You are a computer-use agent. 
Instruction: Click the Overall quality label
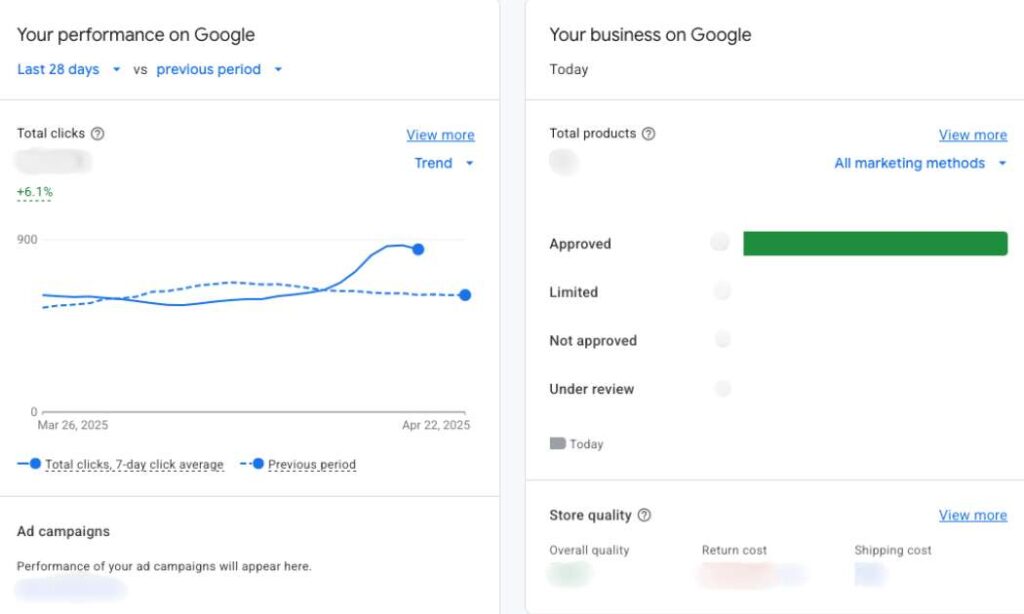[x=589, y=550]
